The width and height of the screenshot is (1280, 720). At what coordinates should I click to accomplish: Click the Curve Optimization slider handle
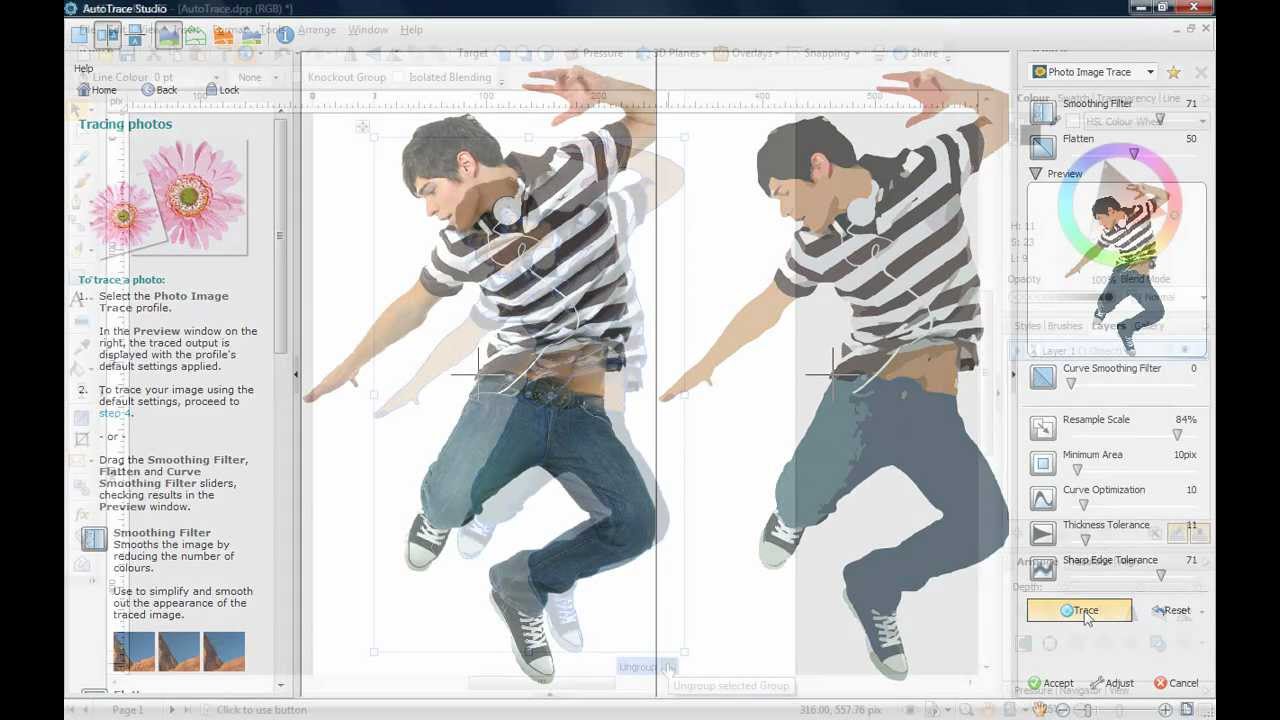1083,505
